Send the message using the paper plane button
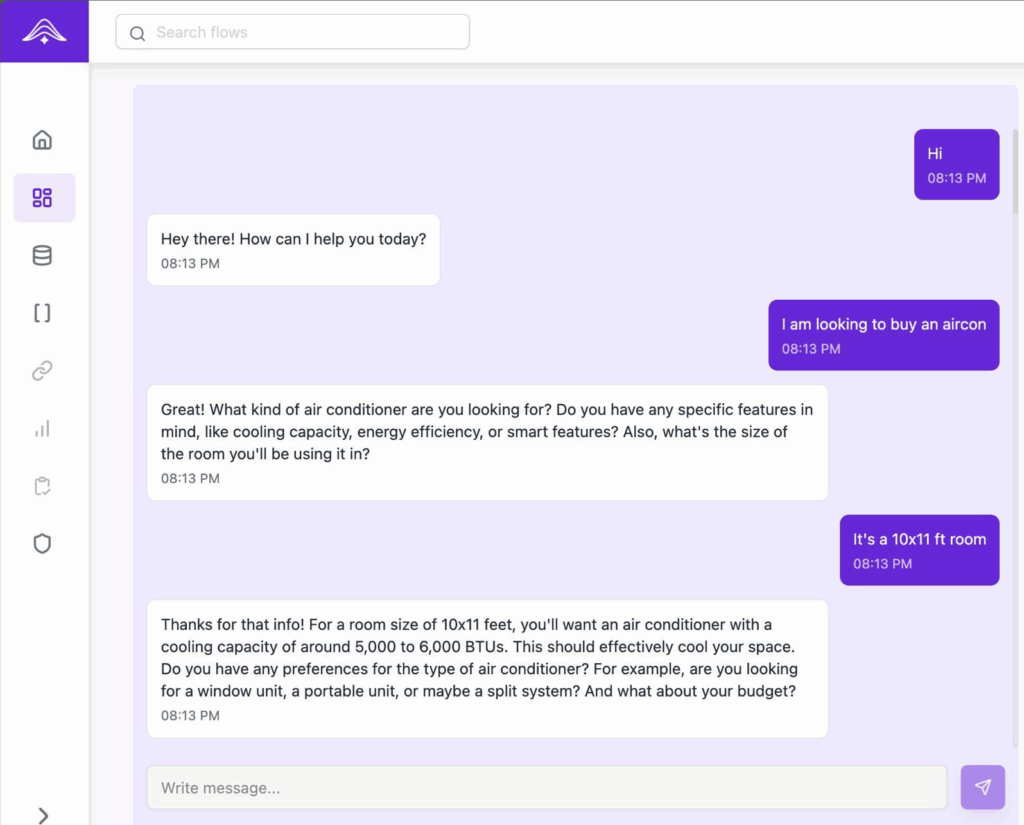 (982, 787)
